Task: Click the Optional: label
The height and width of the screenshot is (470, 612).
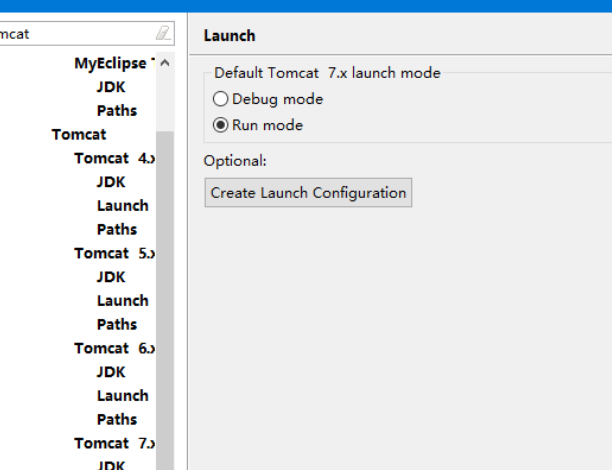Action: click(x=235, y=161)
